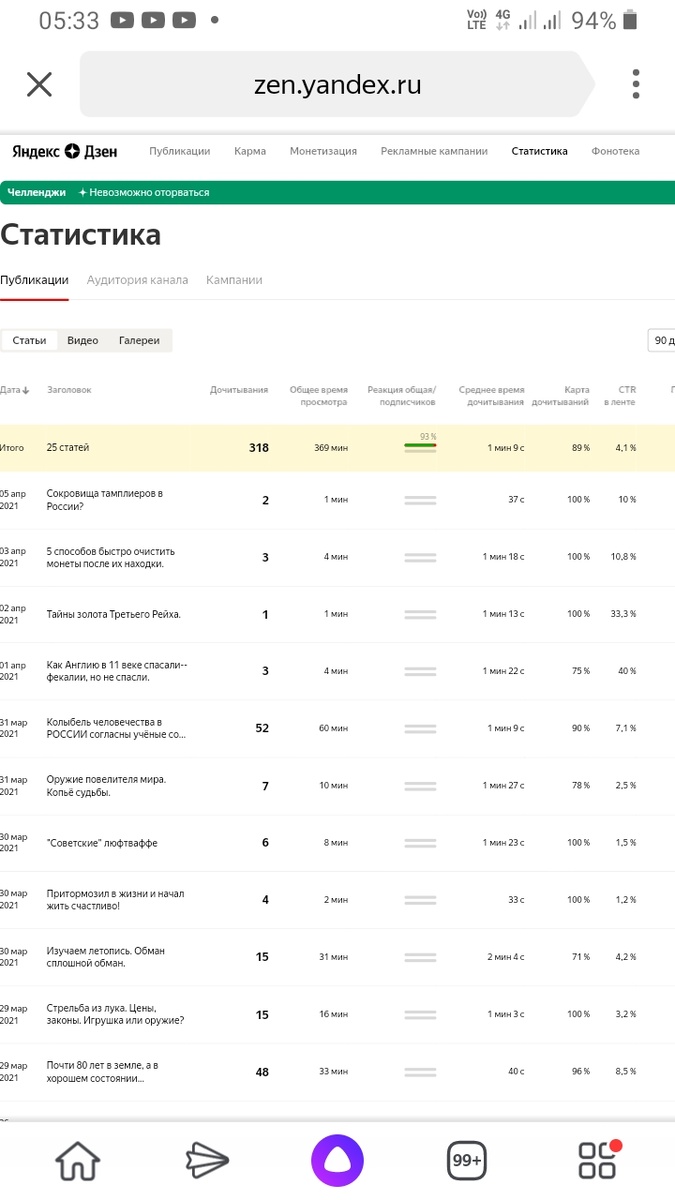The height and width of the screenshot is (1200, 675).
Task: Open the Yandex Zen logo home link
Action: click(x=65, y=151)
